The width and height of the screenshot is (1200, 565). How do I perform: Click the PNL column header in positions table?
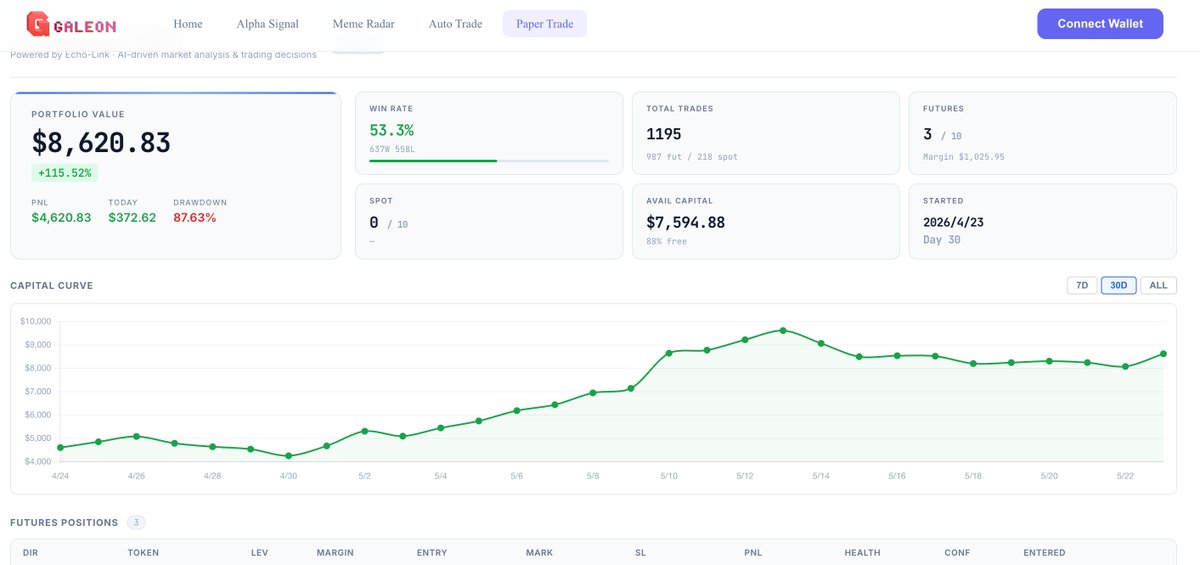click(753, 553)
